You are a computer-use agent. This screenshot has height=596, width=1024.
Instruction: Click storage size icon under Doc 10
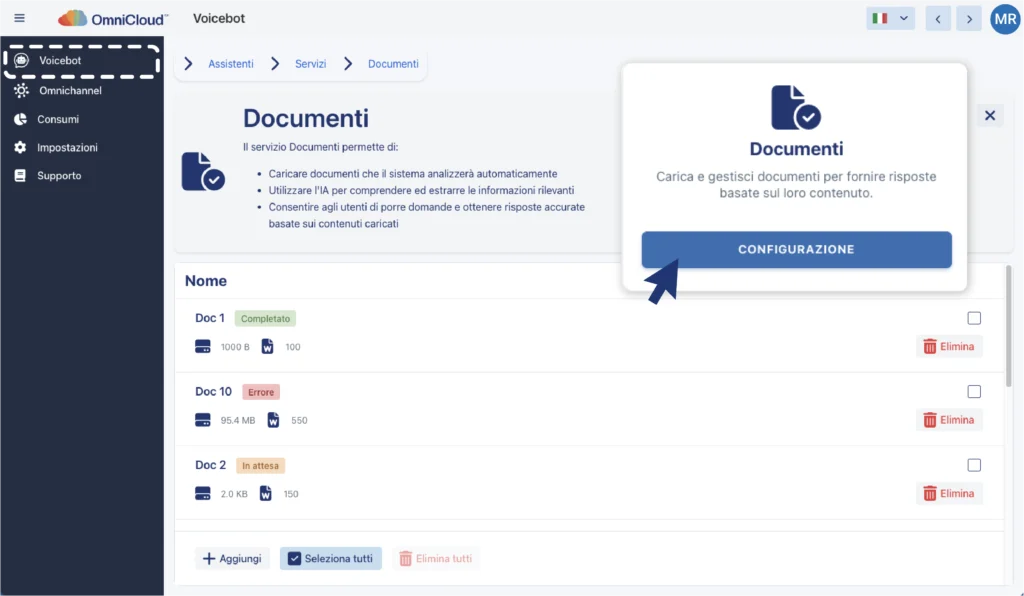pyautogui.click(x=203, y=420)
